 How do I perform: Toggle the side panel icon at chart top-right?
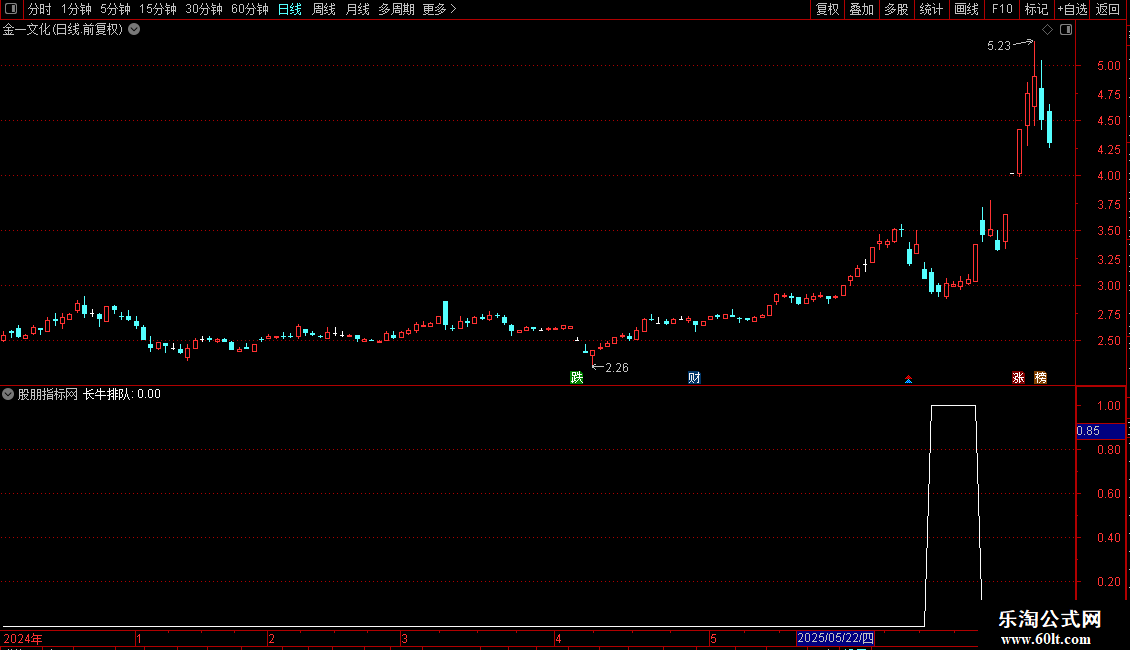(1066, 29)
